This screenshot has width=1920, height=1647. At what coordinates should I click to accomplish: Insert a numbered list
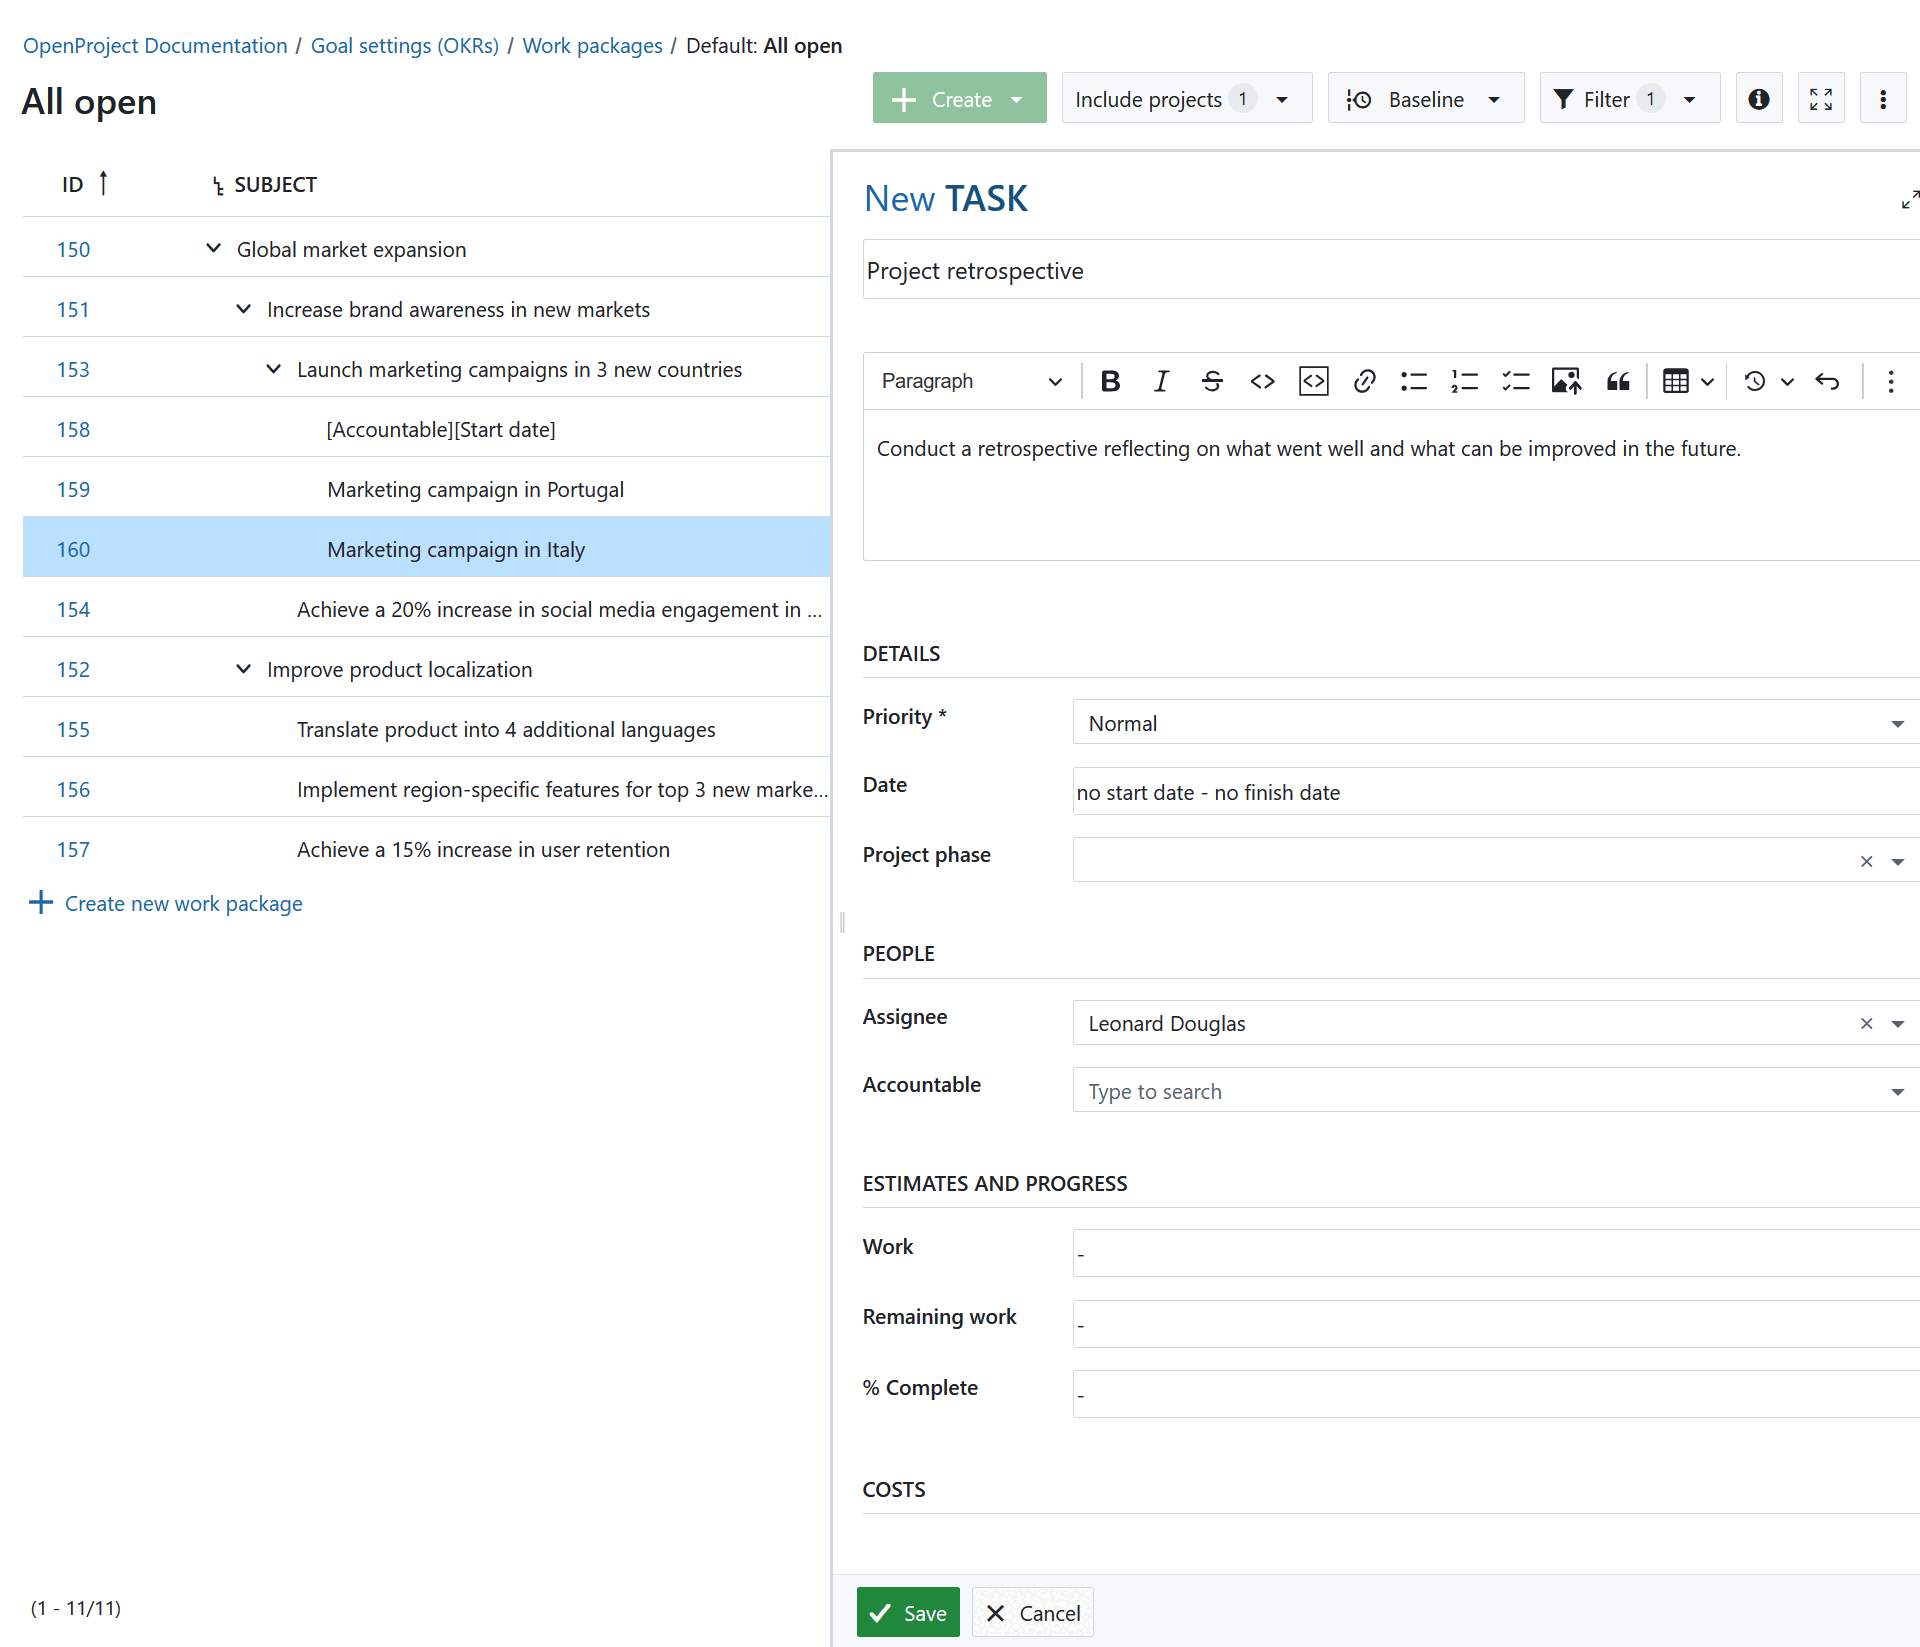point(1464,381)
